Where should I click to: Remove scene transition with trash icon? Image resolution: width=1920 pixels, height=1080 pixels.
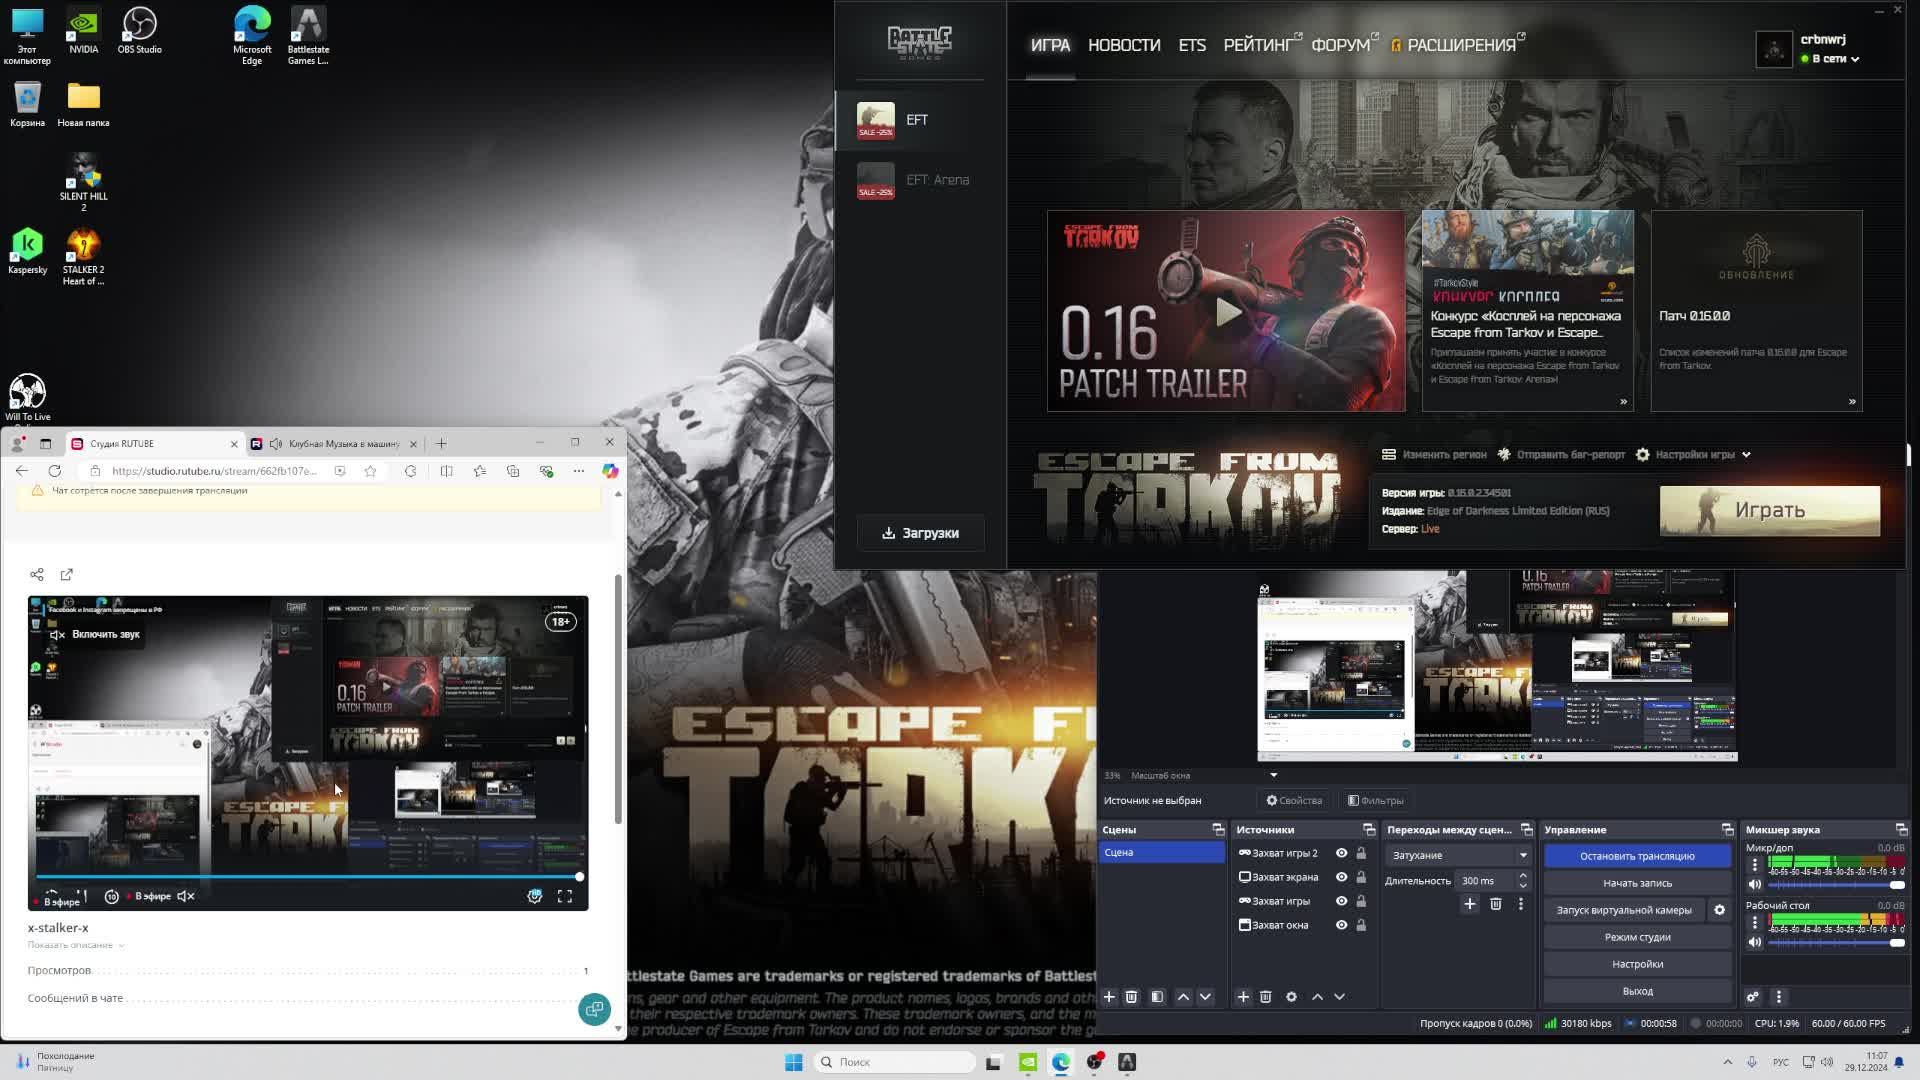(x=1495, y=904)
